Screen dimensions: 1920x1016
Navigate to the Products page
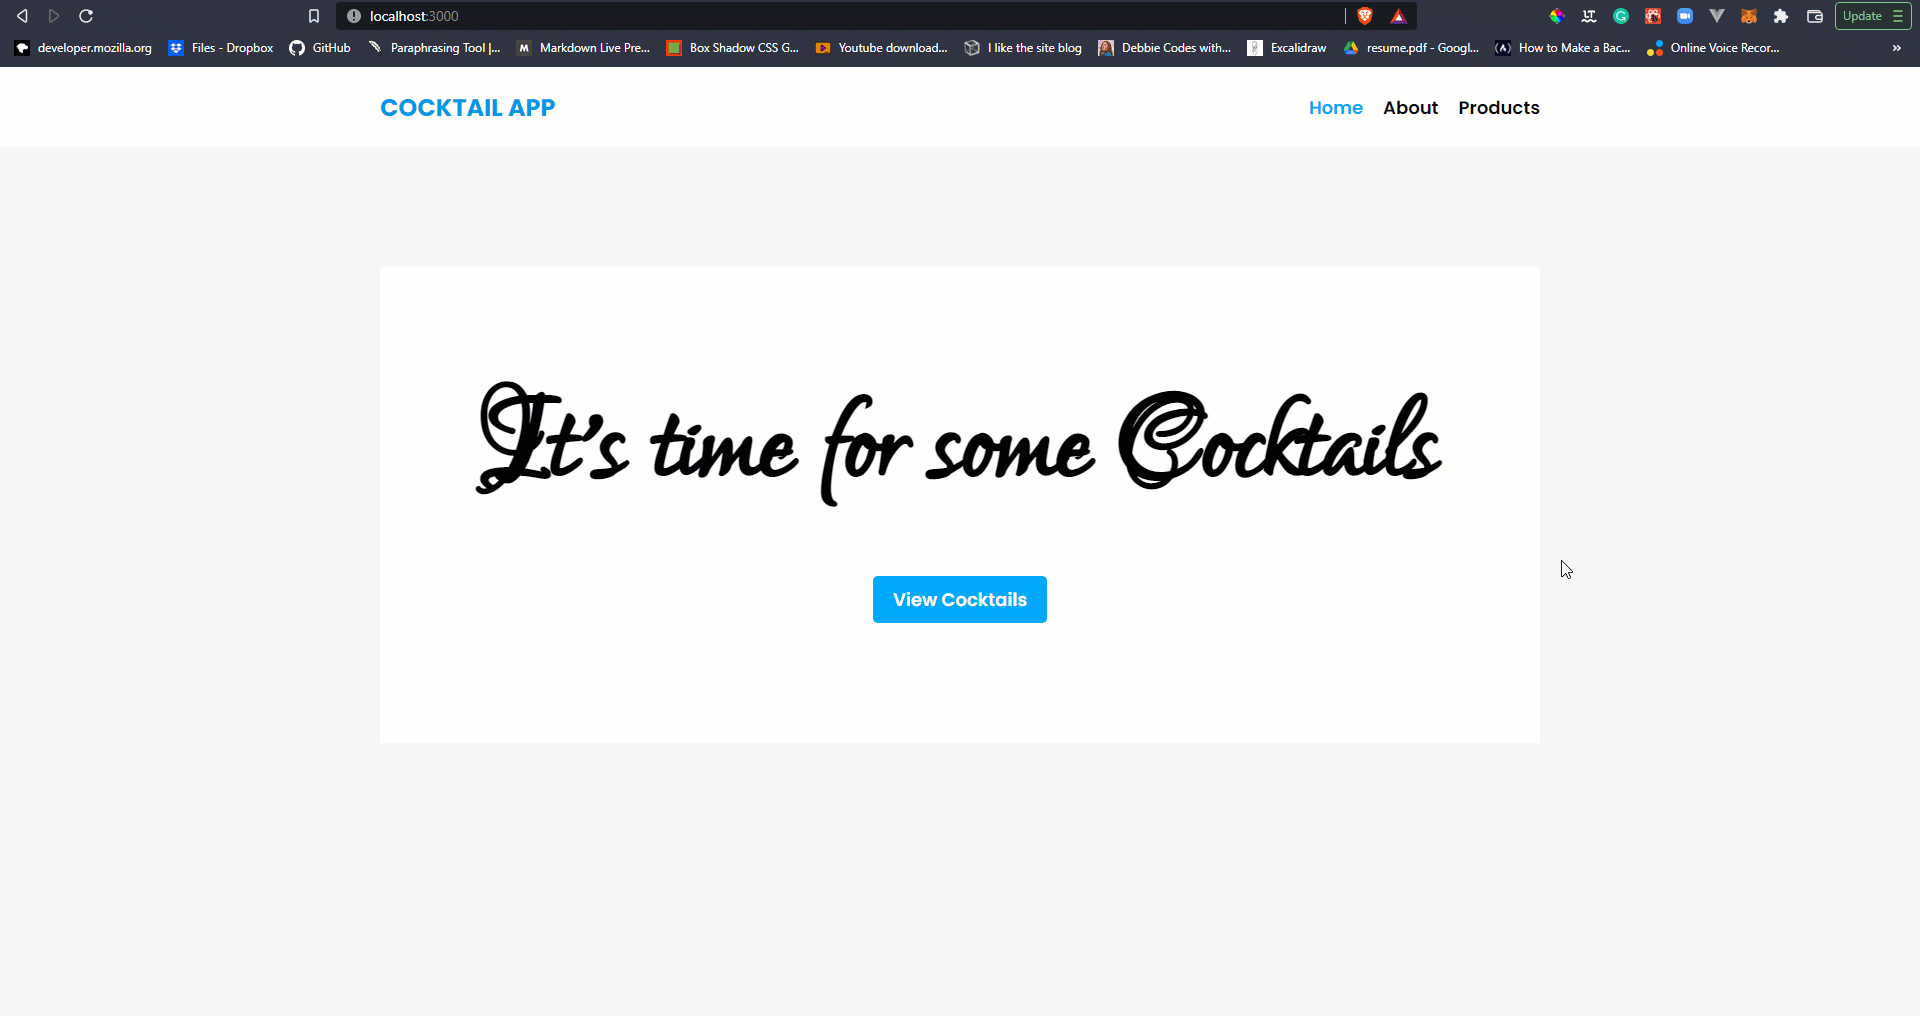point(1498,107)
